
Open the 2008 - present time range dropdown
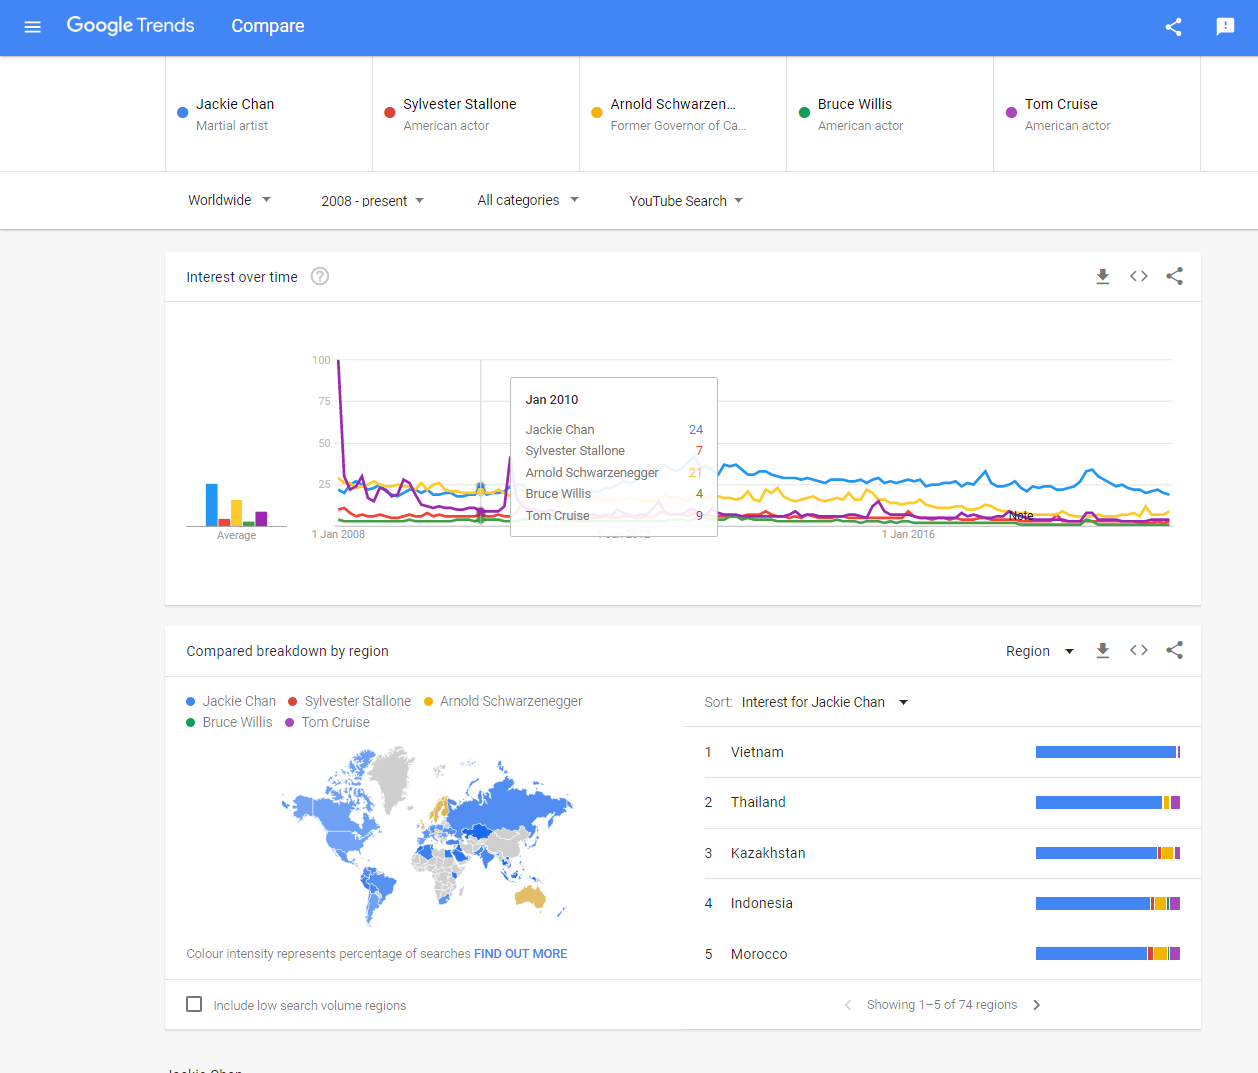[x=372, y=201]
